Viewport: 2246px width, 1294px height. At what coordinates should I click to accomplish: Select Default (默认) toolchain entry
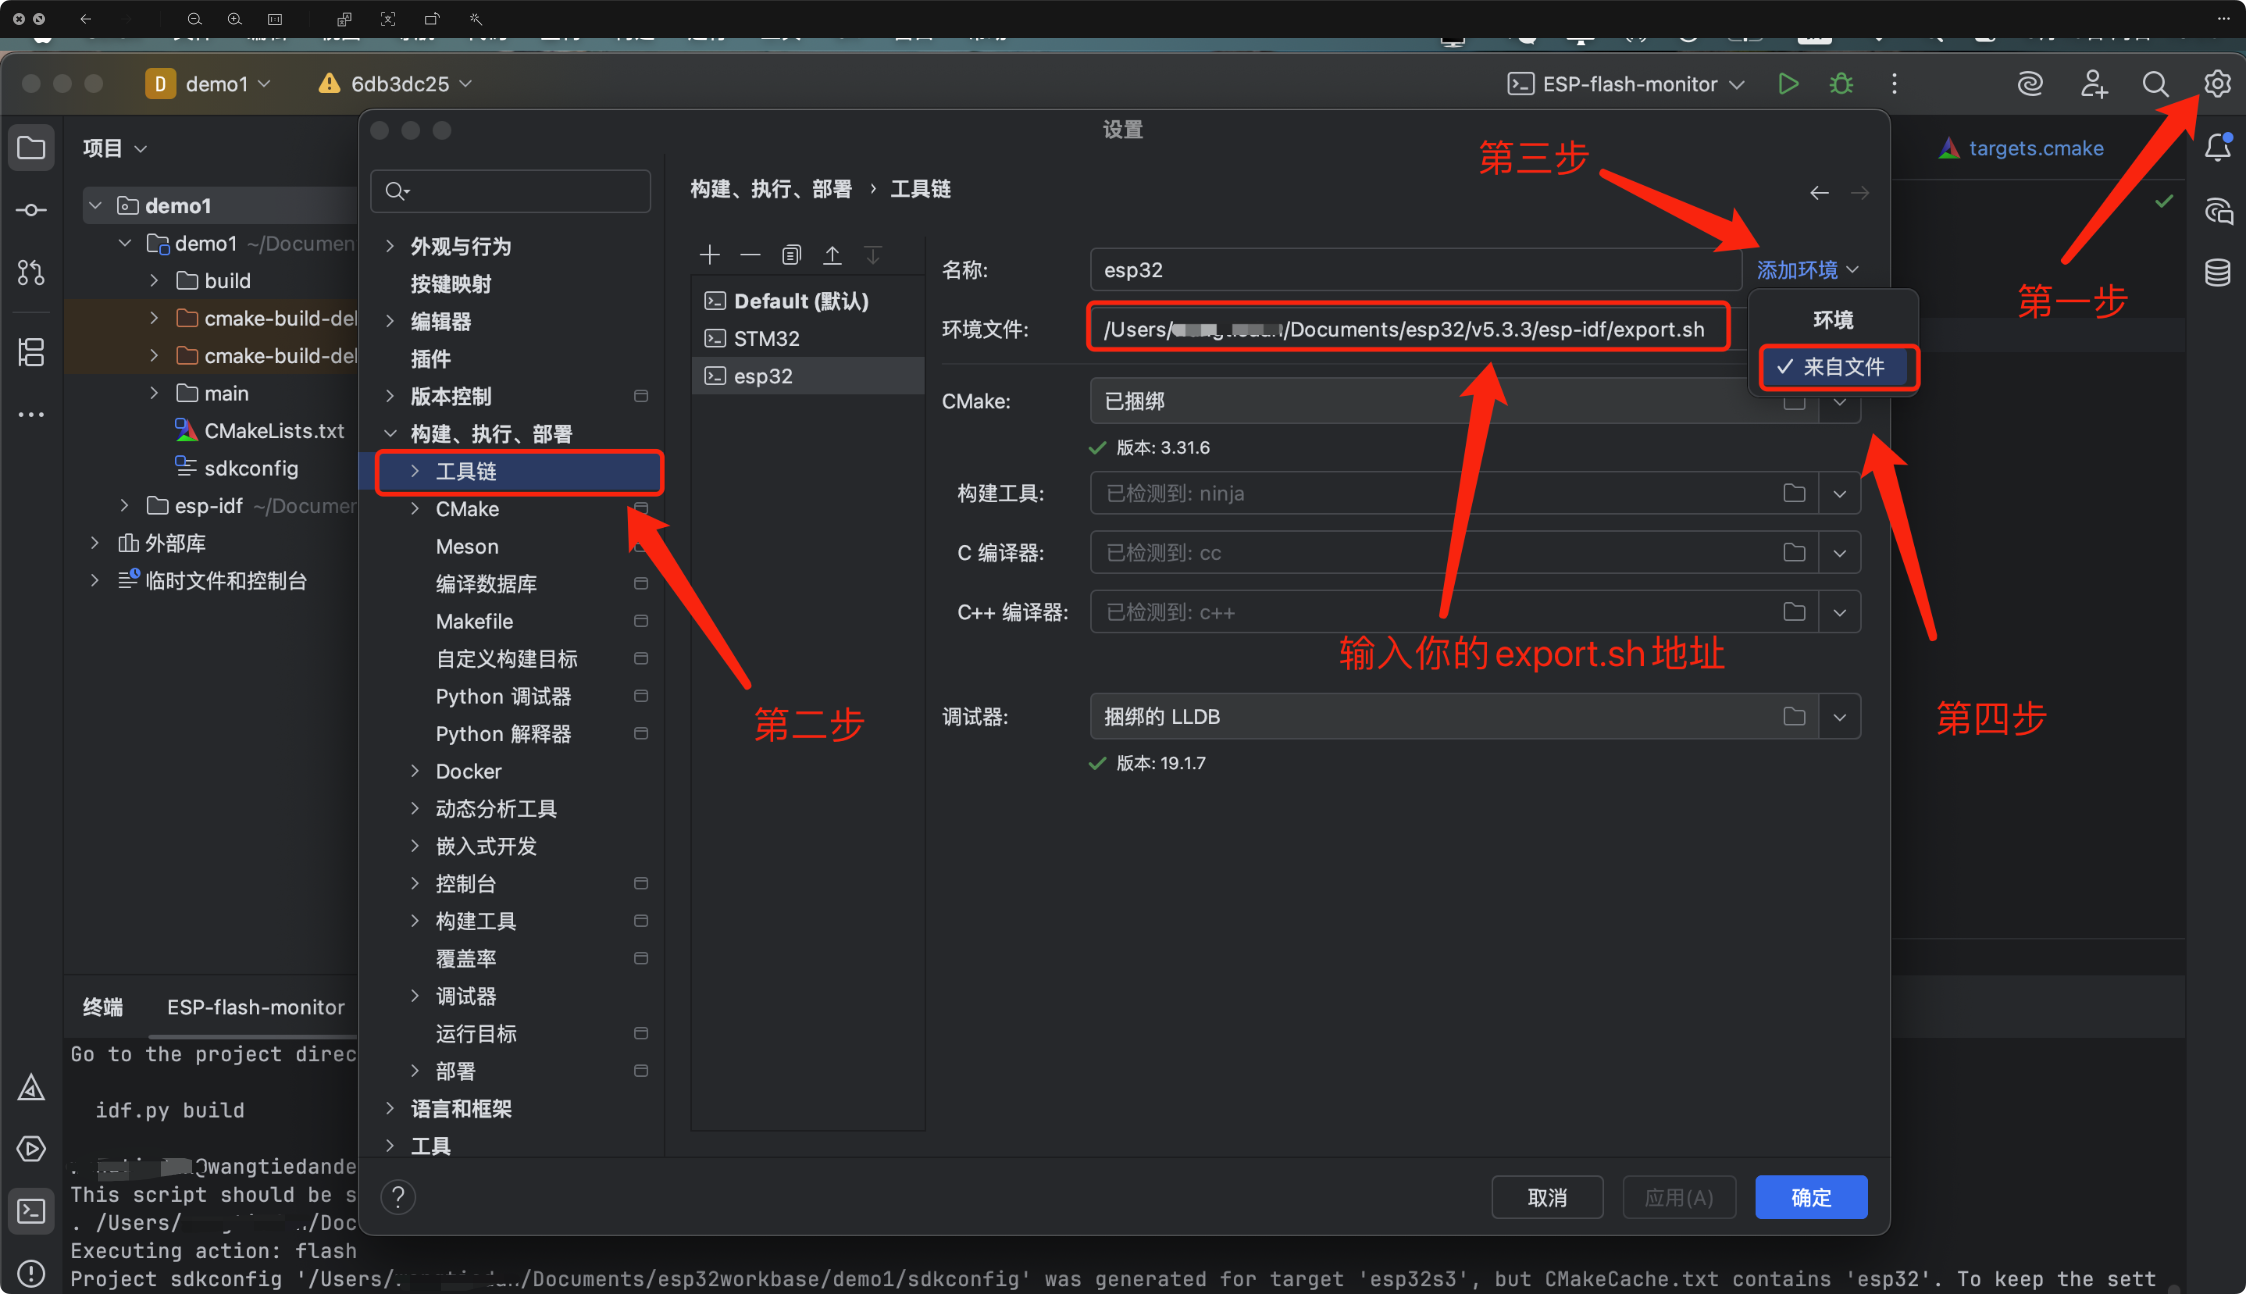point(808,301)
